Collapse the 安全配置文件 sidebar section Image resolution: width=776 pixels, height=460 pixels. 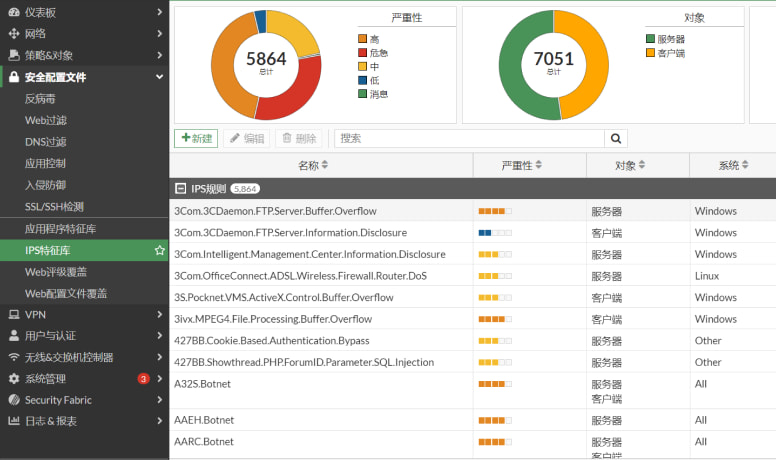159,77
